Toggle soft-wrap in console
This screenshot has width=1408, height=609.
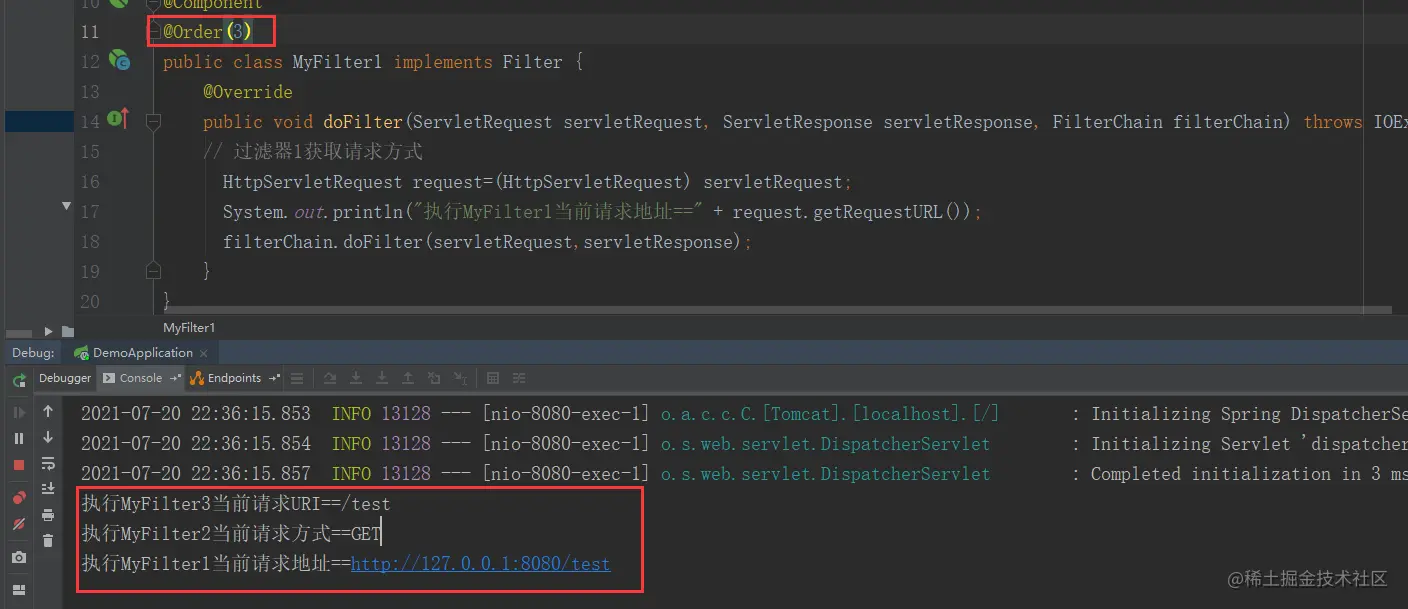click(48, 464)
